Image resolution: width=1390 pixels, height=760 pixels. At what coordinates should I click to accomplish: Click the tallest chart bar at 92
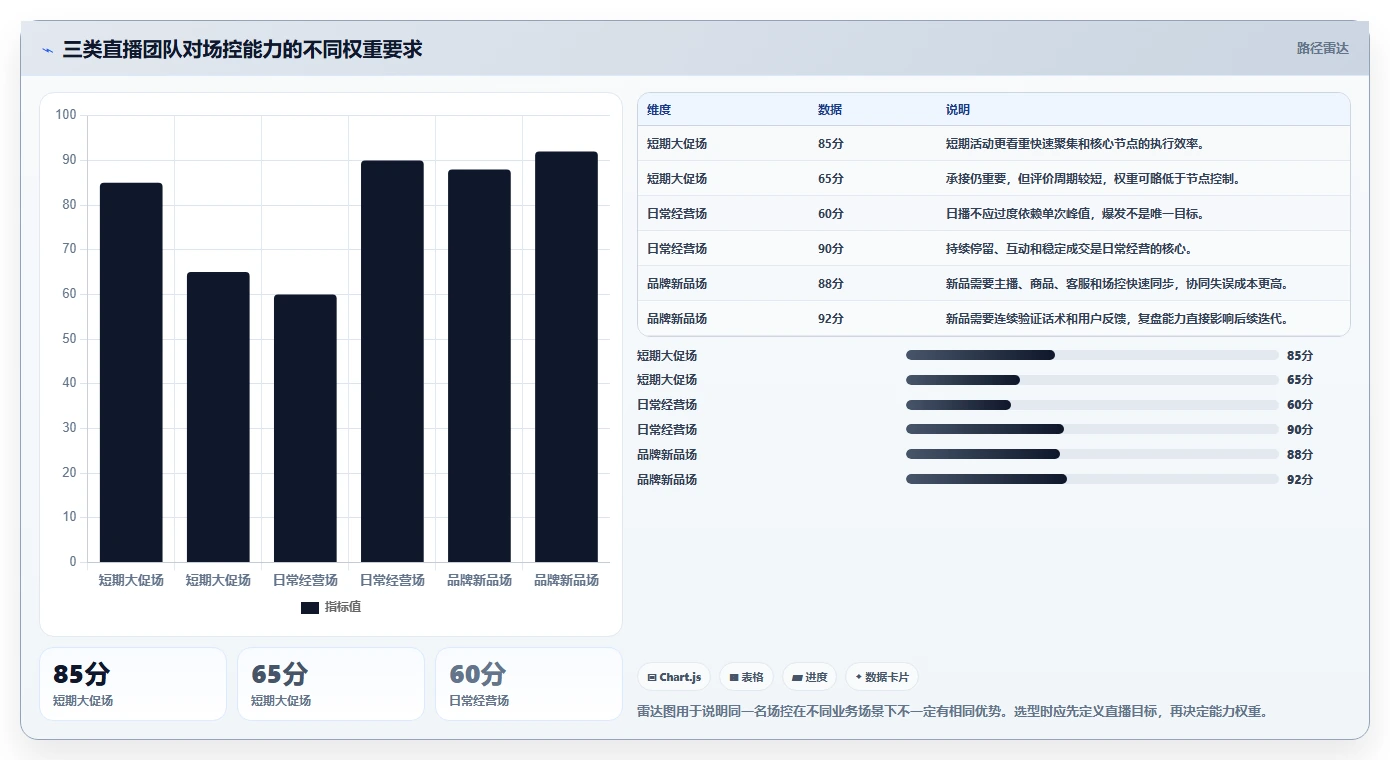567,357
